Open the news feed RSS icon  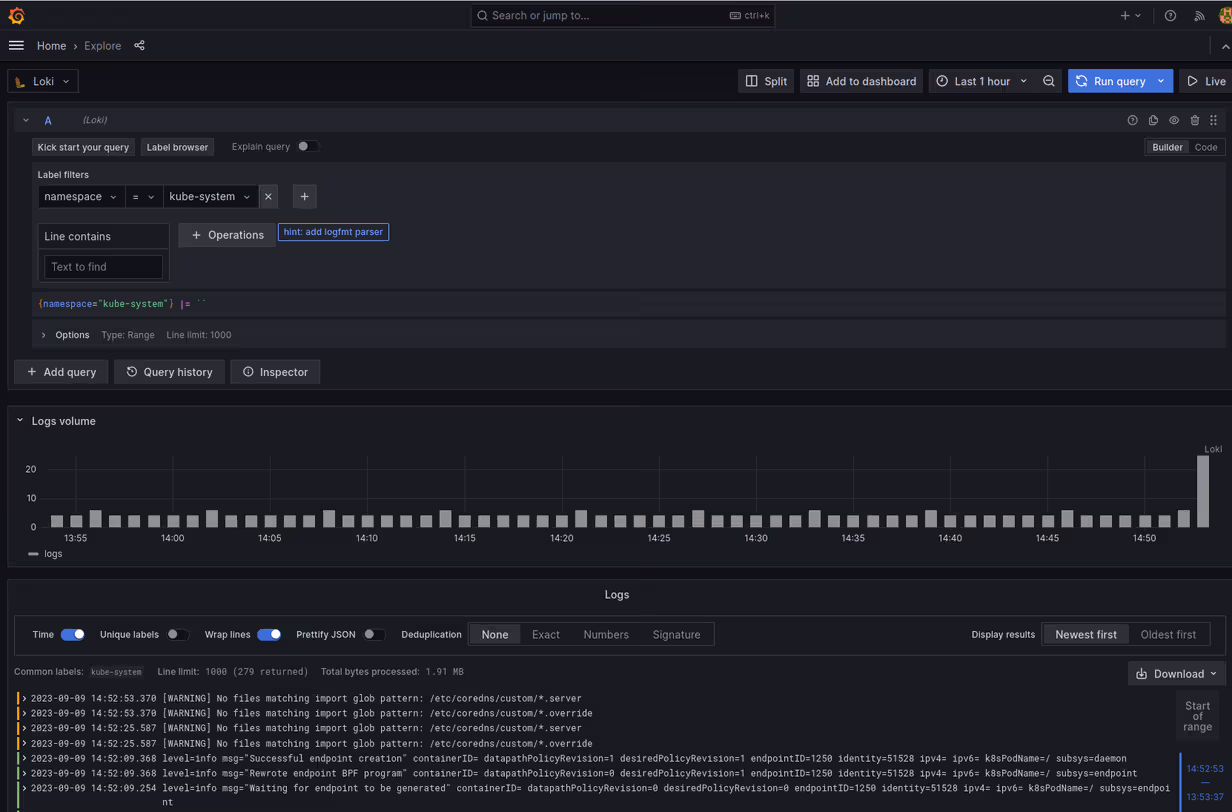[x=1199, y=16]
